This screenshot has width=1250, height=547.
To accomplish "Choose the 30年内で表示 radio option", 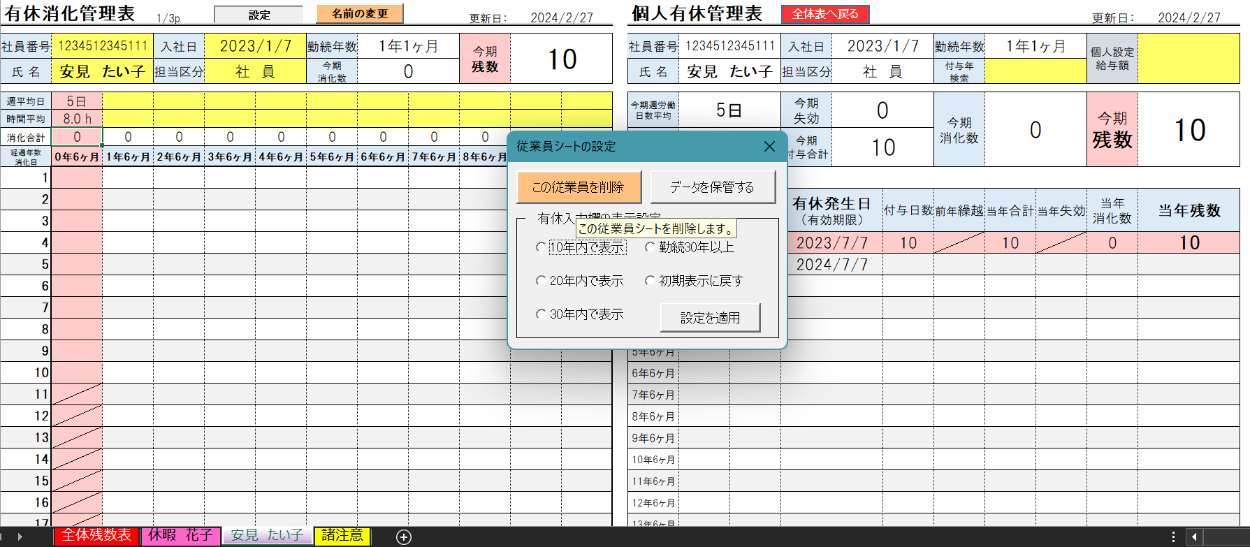I will pyautogui.click(x=542, y=314).
